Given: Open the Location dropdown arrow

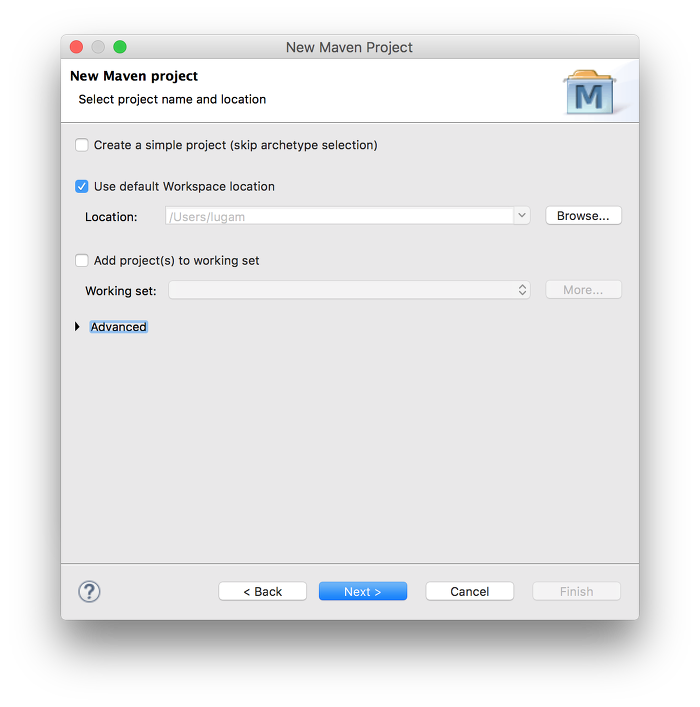Looking at the screenshot, I should click(522, 216).
